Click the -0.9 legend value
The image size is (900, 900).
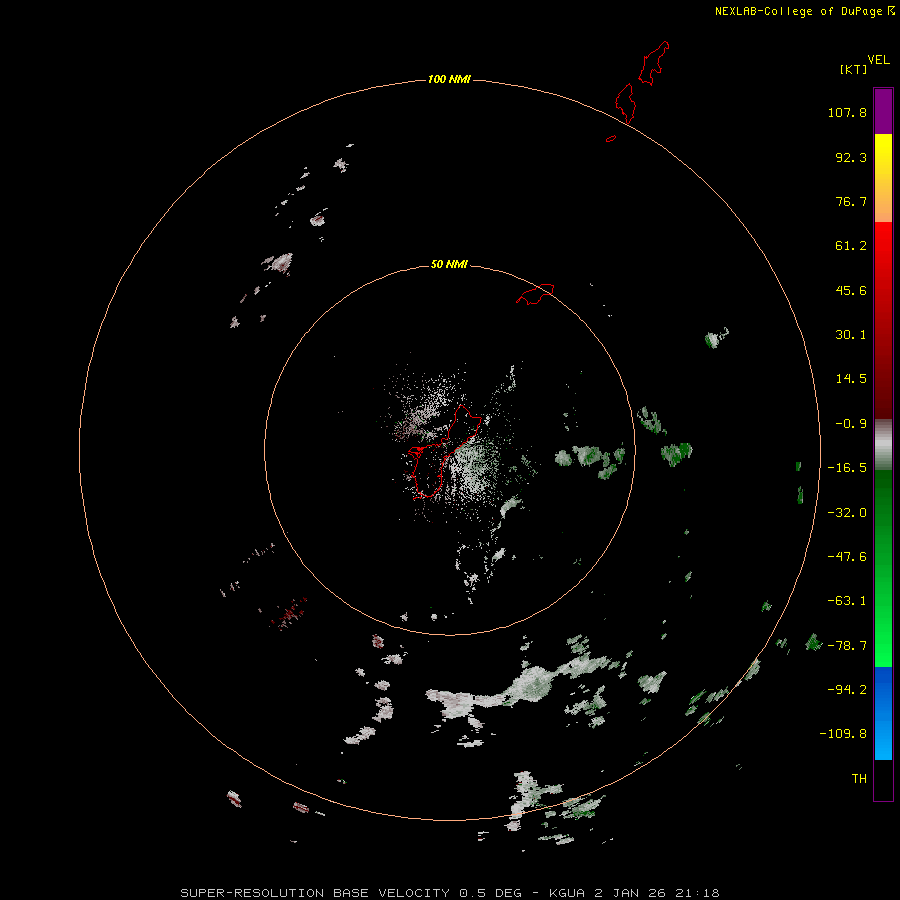[851, 424]
